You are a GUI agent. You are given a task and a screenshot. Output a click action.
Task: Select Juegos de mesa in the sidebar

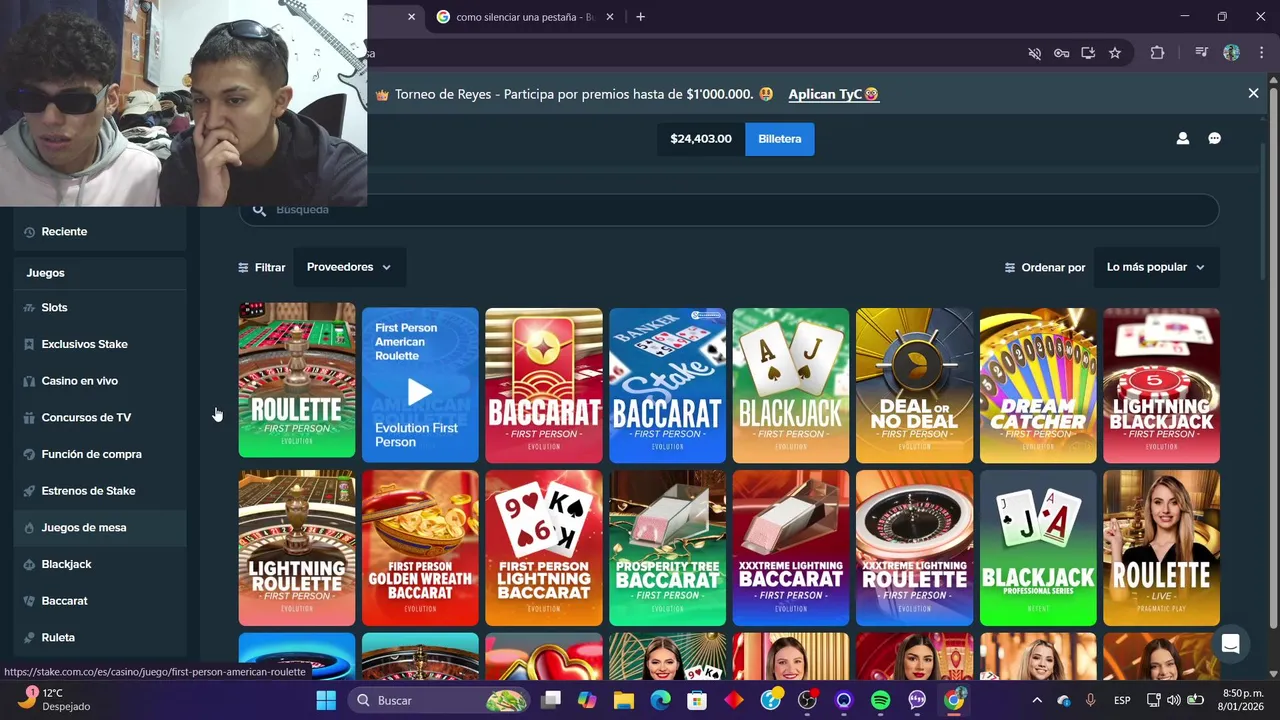tap(100, 527)
